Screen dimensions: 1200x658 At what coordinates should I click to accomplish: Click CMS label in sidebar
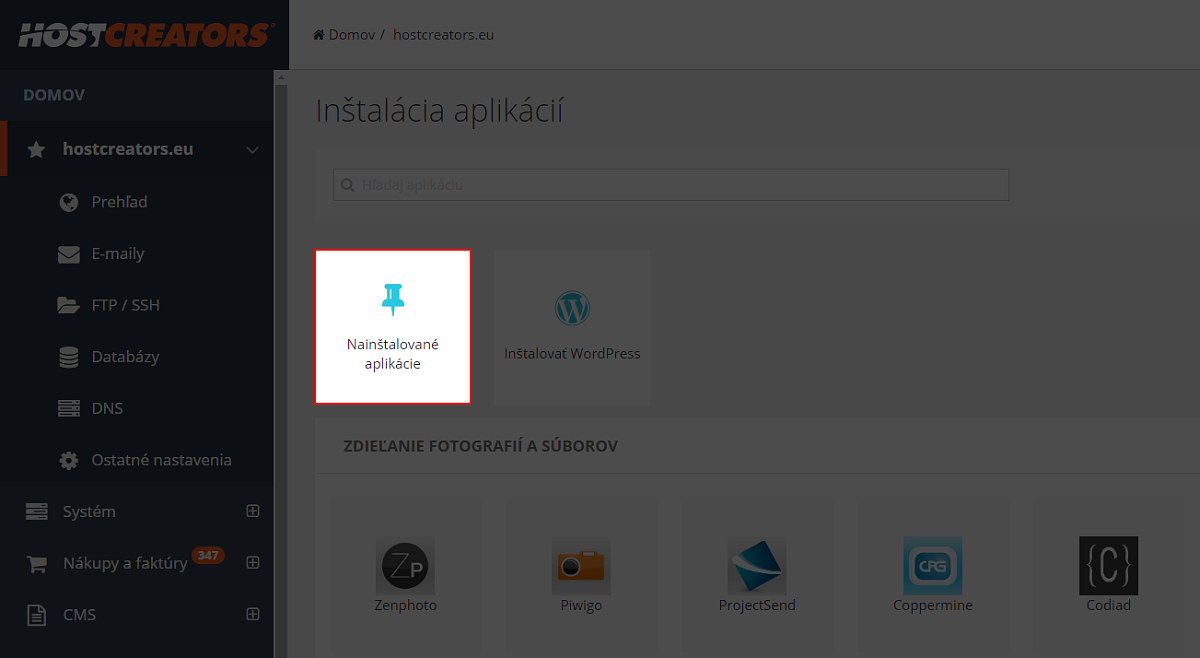[x=79, y=614]
